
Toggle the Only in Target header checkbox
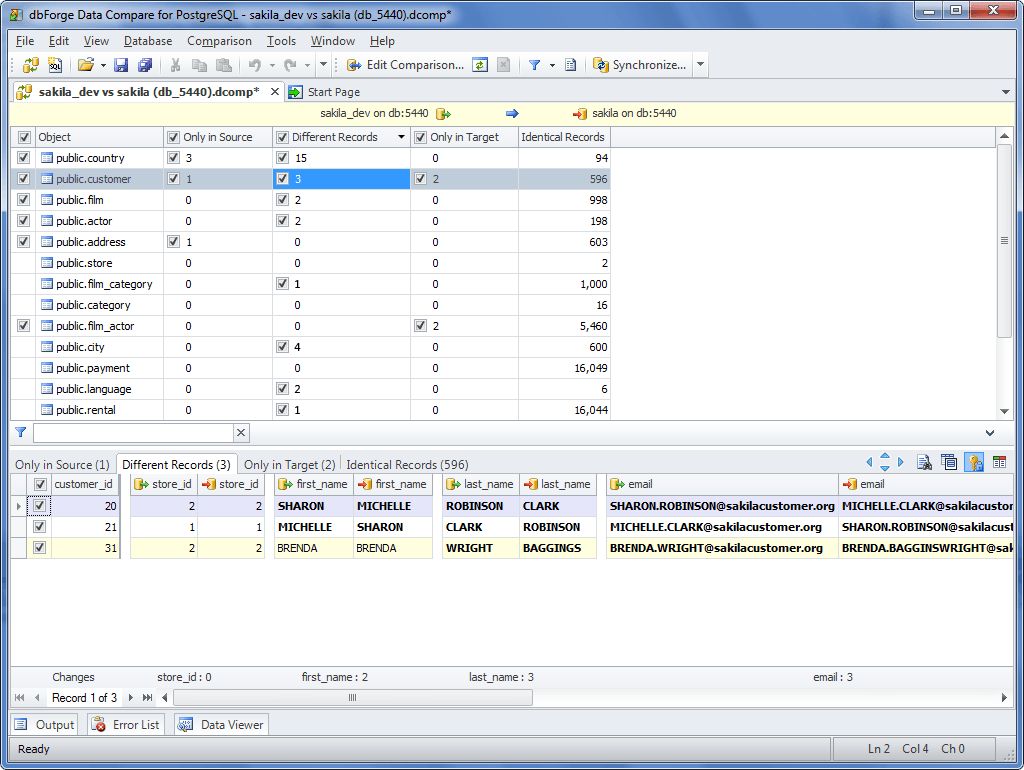[421, 137]
